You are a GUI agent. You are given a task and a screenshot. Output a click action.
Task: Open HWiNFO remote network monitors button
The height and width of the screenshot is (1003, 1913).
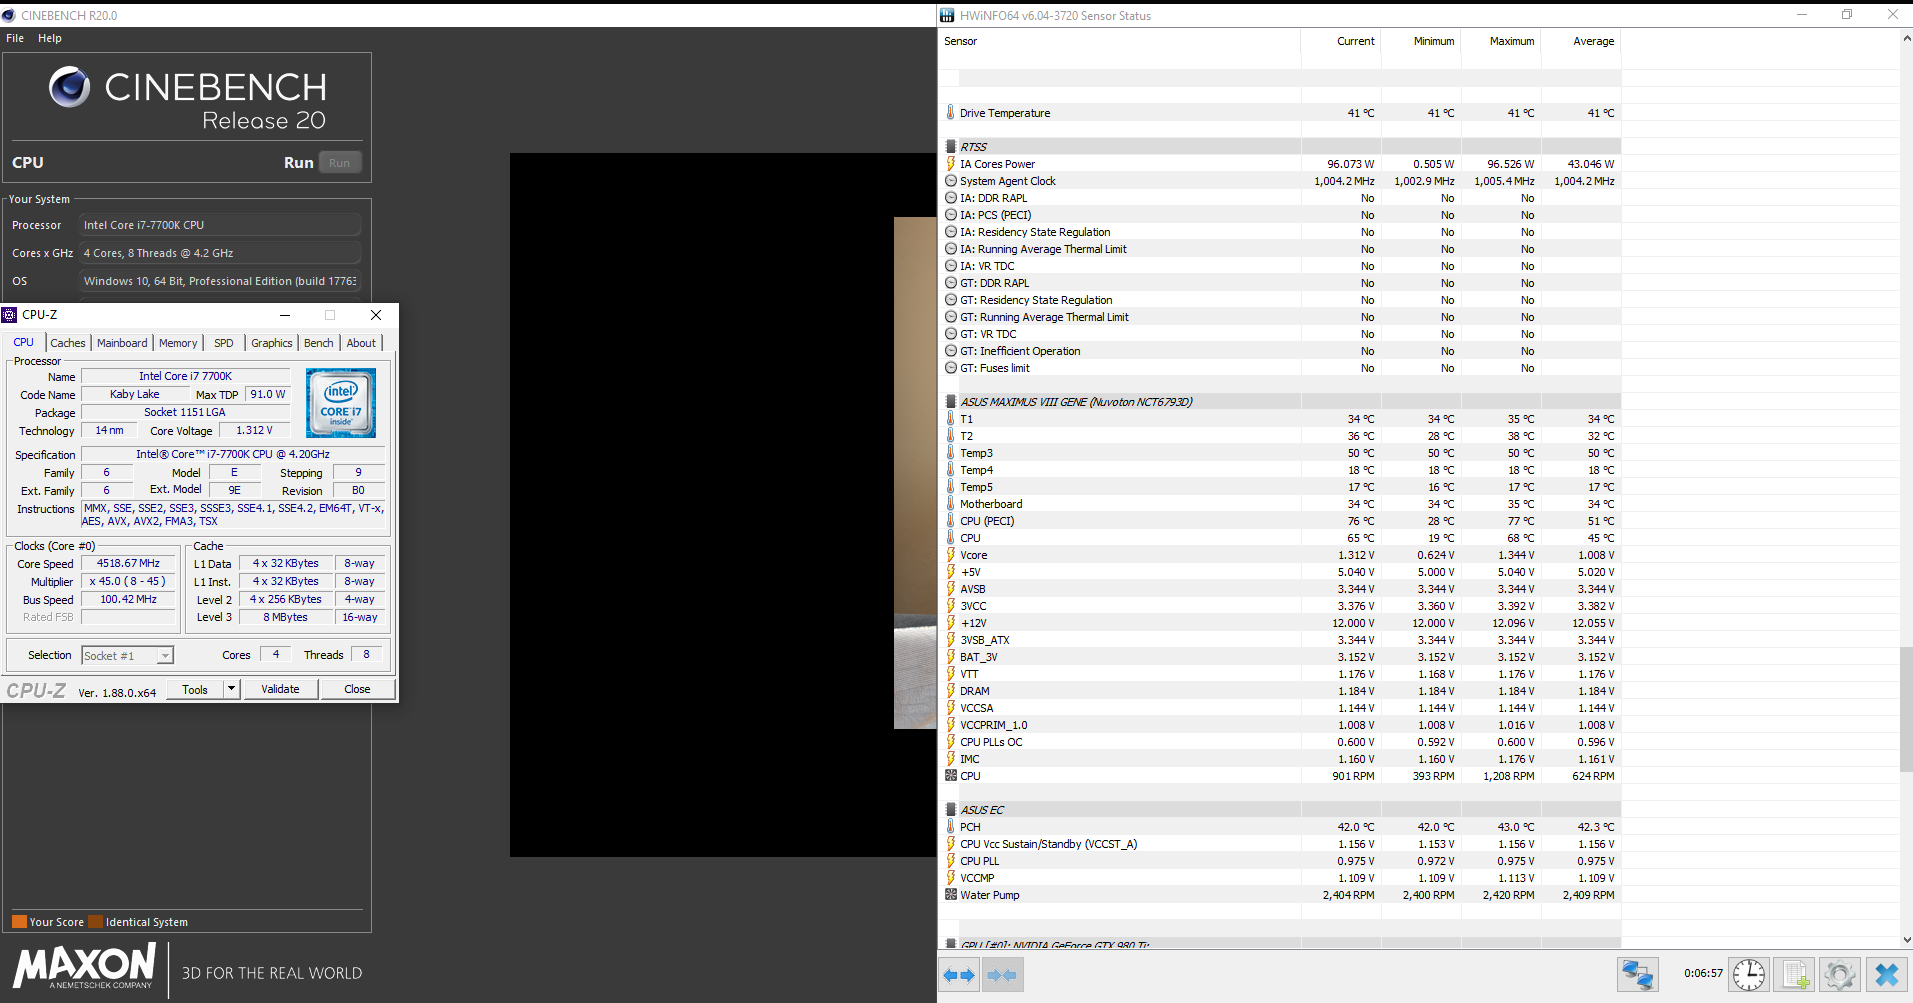click(x=1637, y=974)
